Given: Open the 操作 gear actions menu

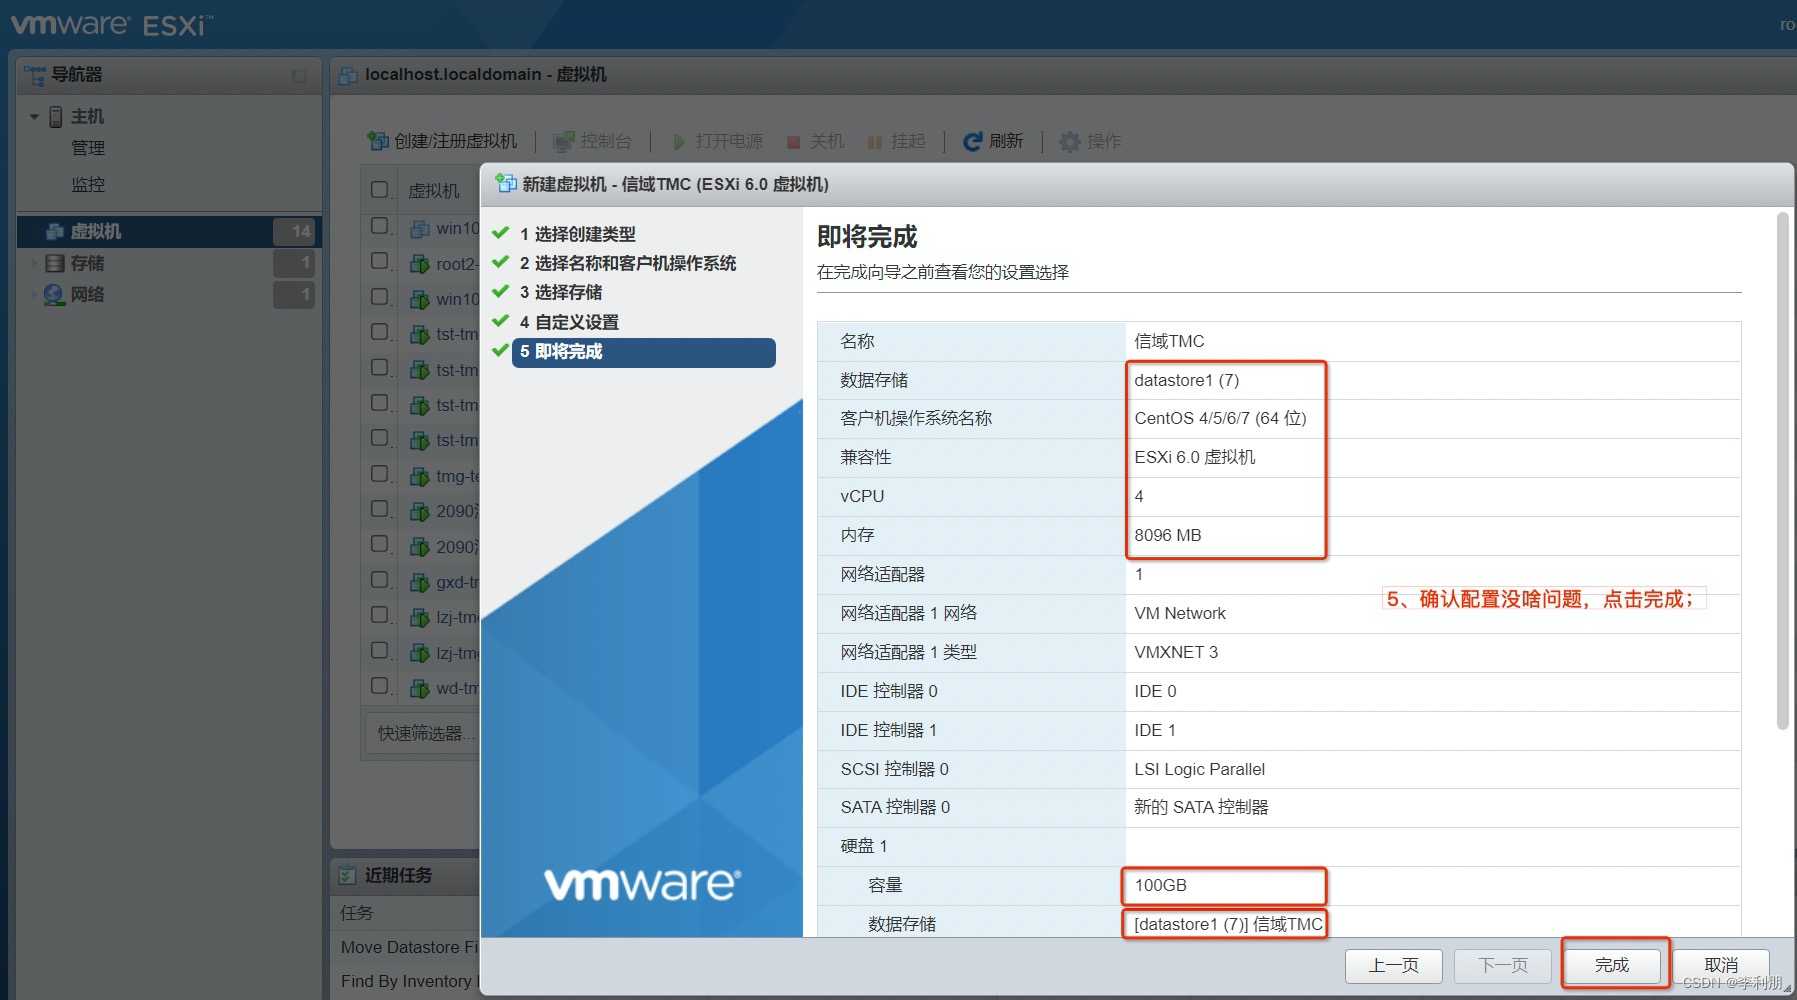Looking at the screenshot, I should point(1090,141).
